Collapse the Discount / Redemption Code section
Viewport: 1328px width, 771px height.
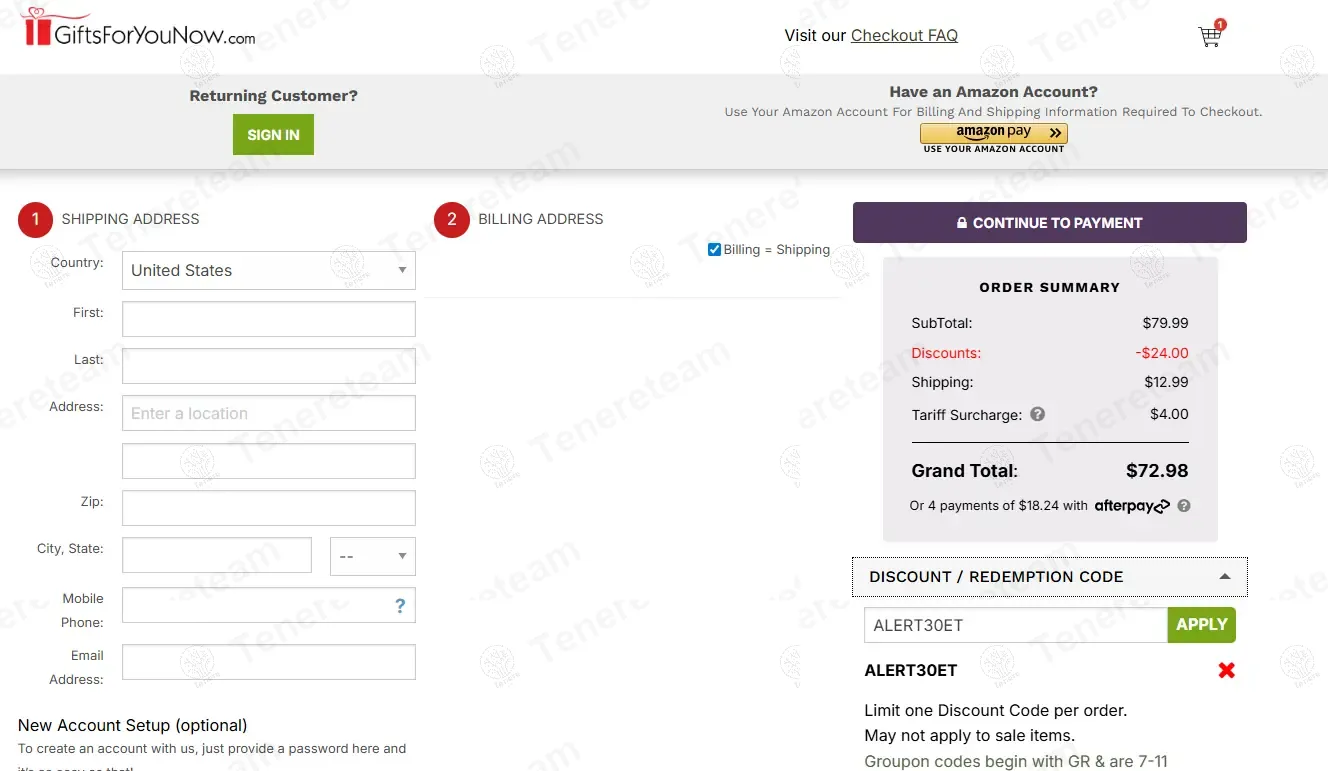pyautogui.click(x=1050, y=577)
